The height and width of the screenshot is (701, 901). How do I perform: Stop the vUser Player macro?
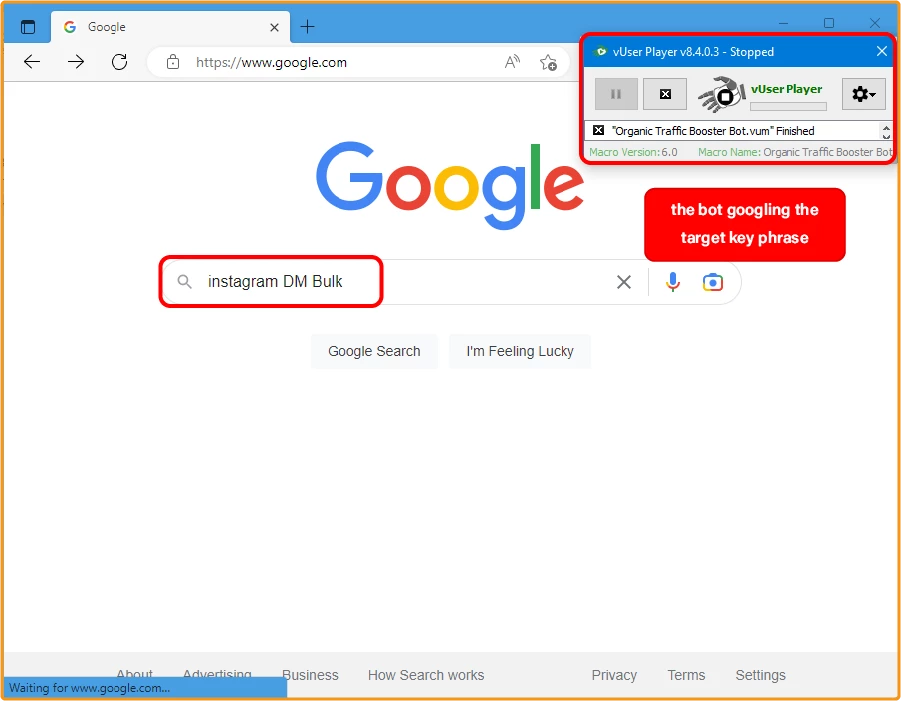tap(665, 94)
